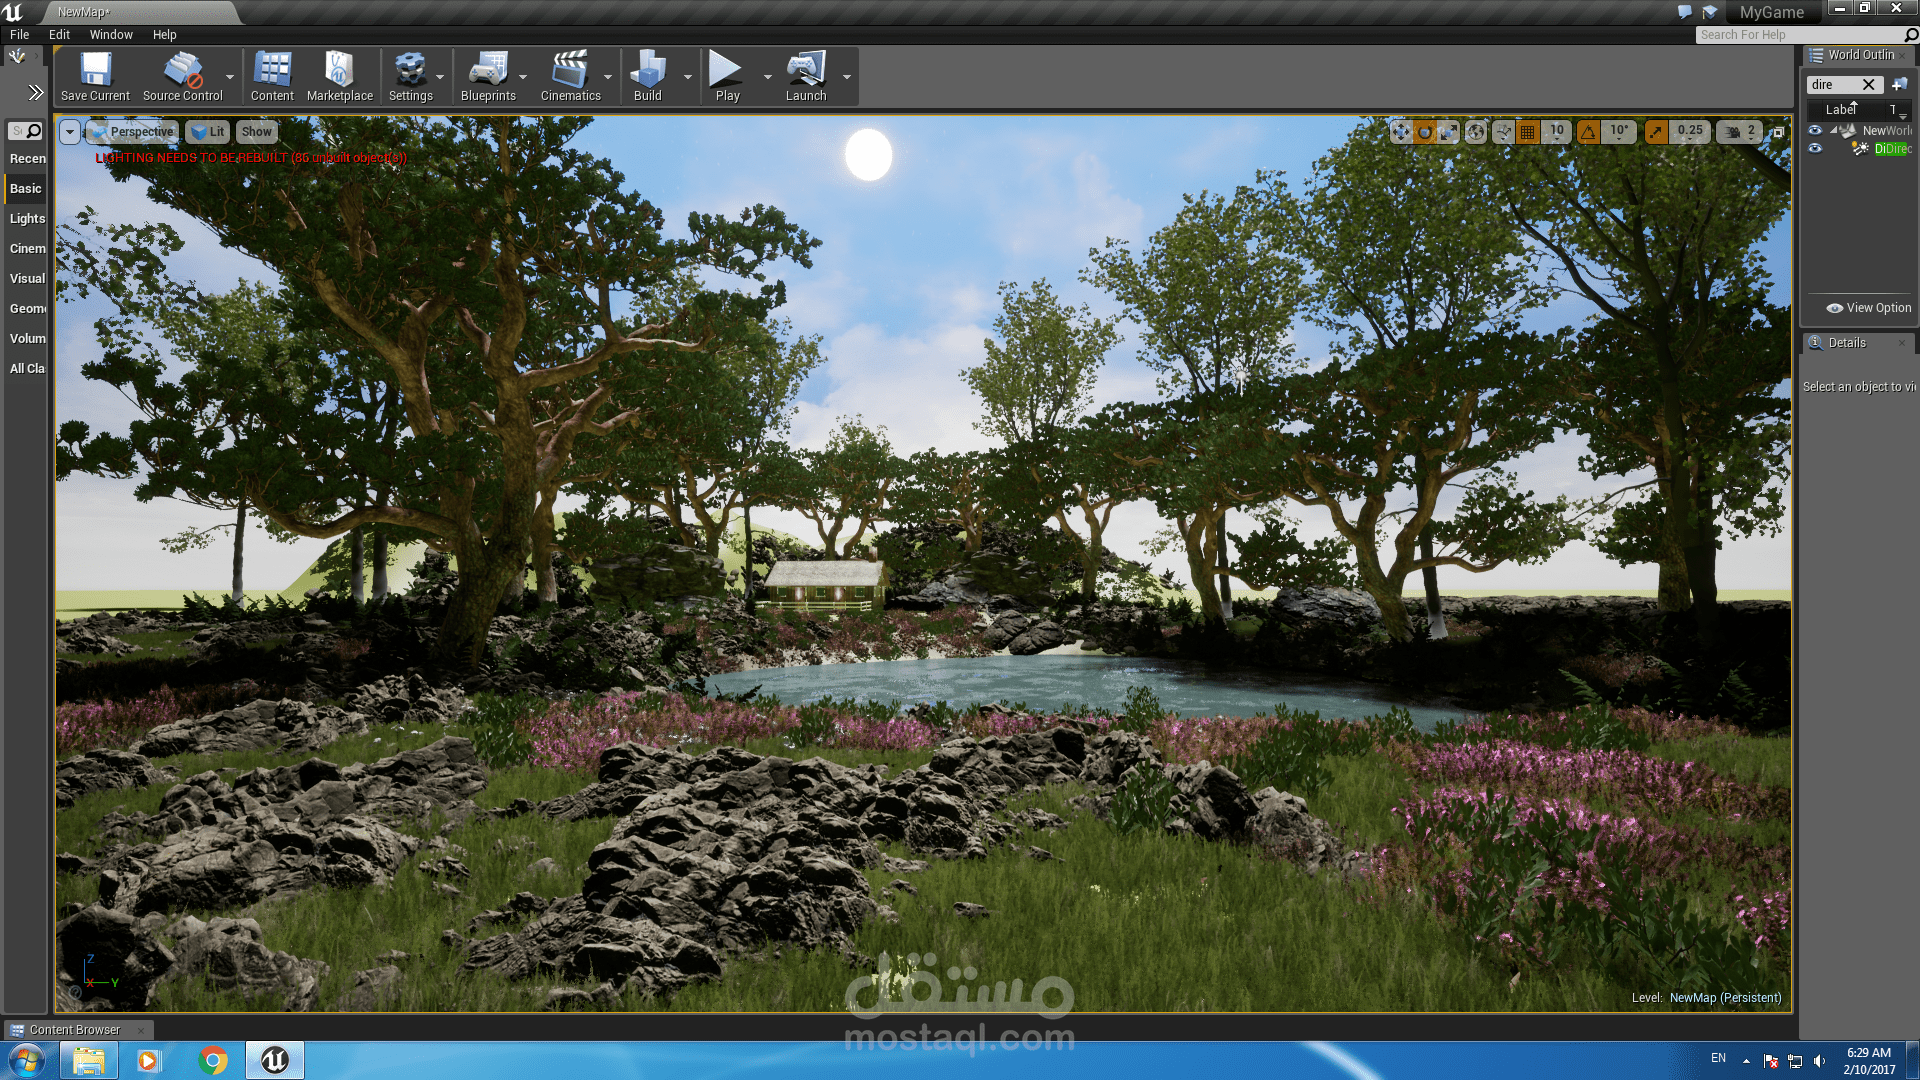Open the Window menu

(x=111, y=34)
